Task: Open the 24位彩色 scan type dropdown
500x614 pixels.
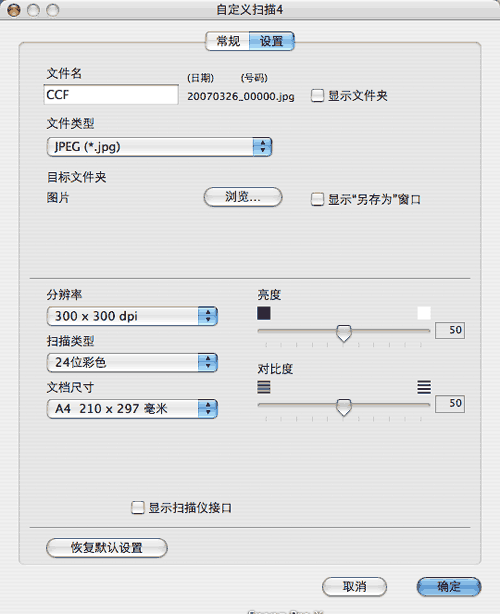Action: click(x=132, y=363)
